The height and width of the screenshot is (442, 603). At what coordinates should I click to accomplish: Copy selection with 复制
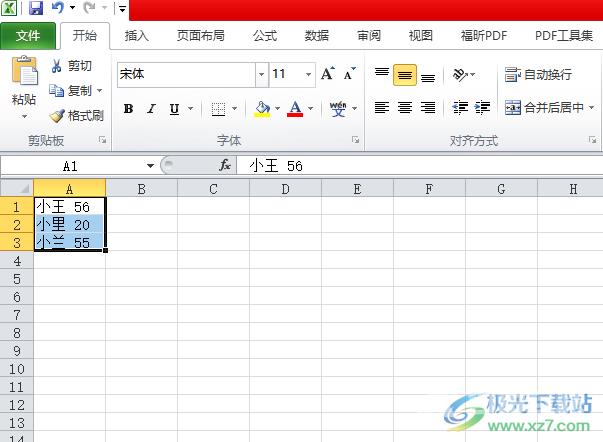(x=71, y=90)
